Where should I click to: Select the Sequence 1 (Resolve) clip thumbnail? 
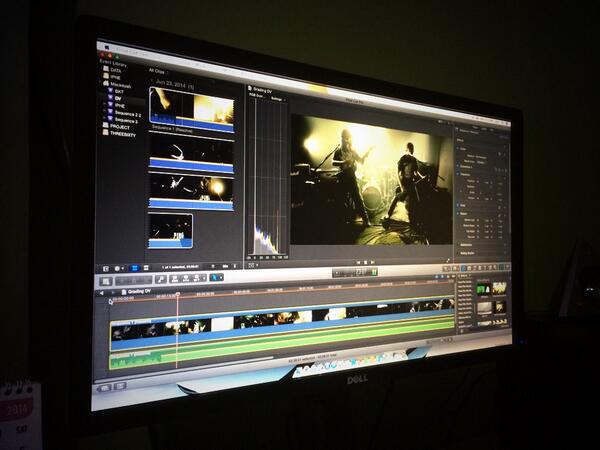191,110
